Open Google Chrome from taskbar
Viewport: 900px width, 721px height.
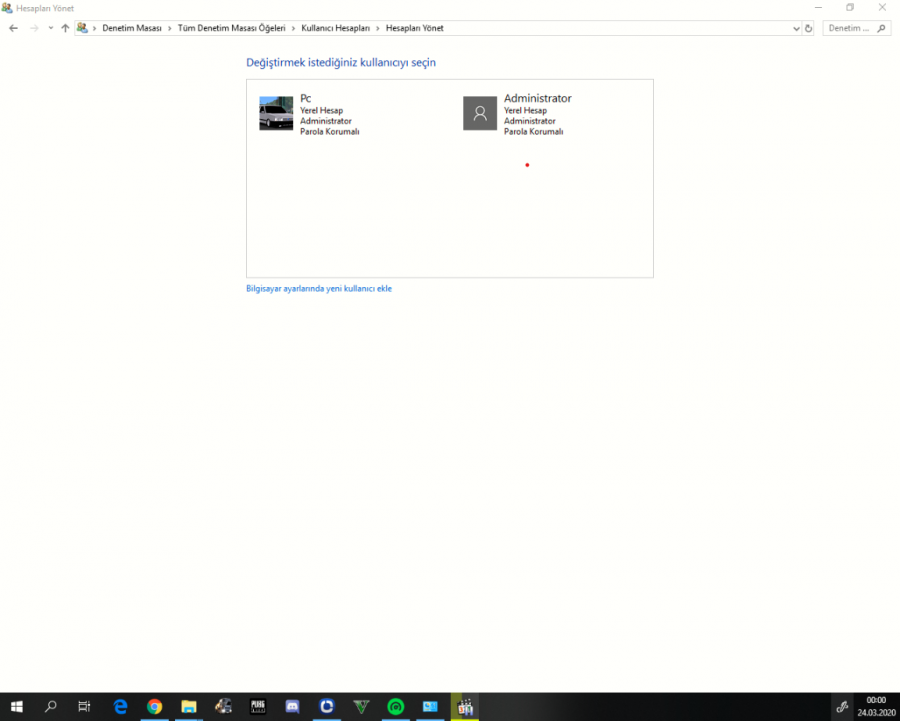tap(154, 707)
